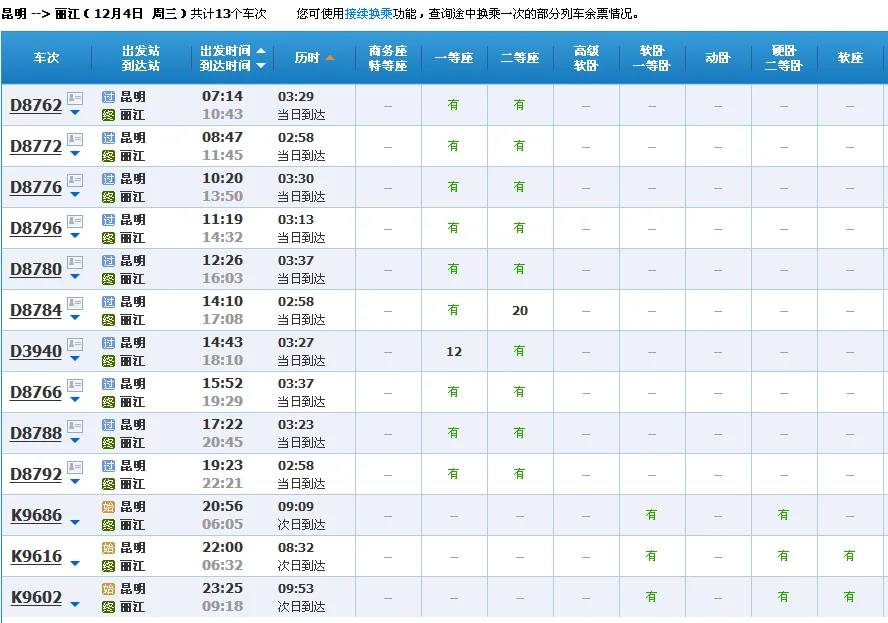The height and width of the screenshot is (623, 888).
Task: Toggle the orange sort arrow on 历时
Action: 330,56
